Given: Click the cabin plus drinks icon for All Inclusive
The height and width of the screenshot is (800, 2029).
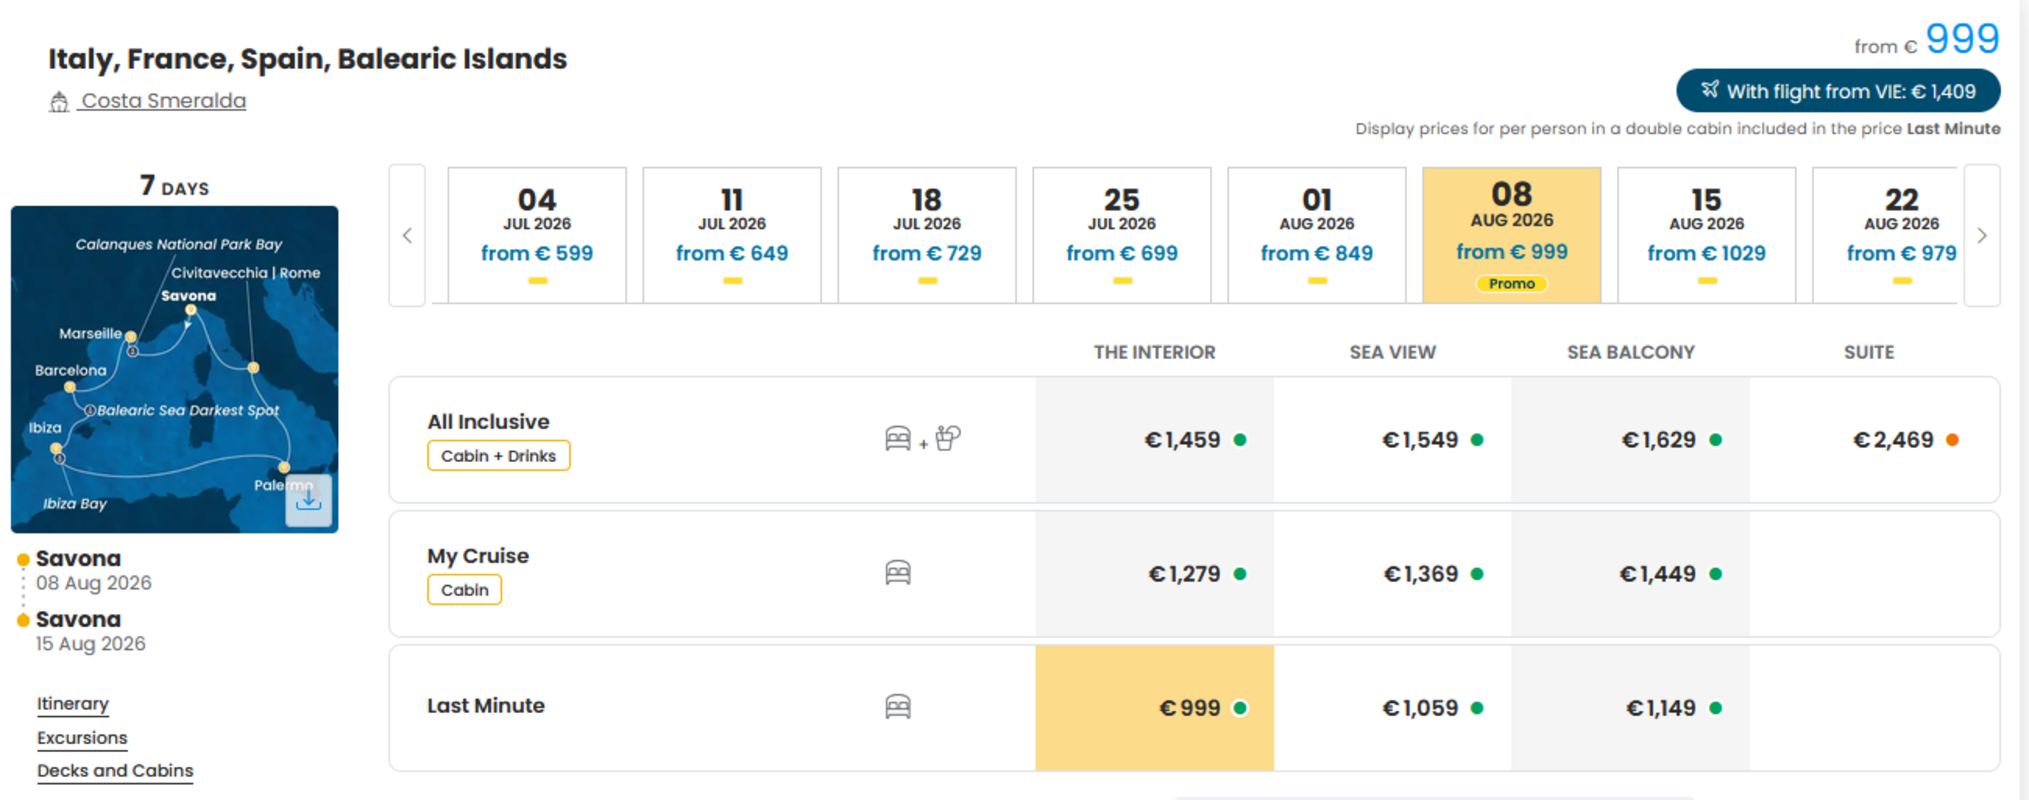Looking at the screenshot, I should [922, 438].
